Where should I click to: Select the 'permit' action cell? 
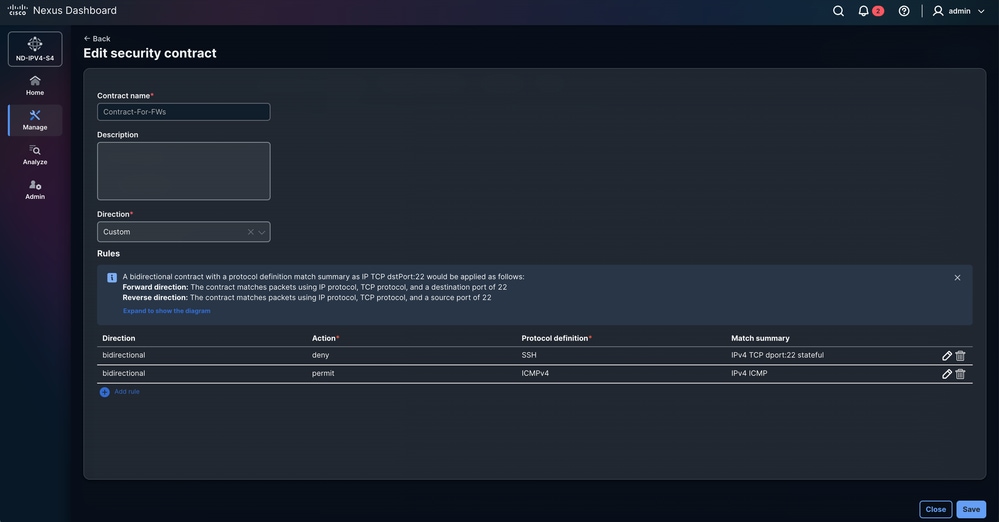point(323,373)
